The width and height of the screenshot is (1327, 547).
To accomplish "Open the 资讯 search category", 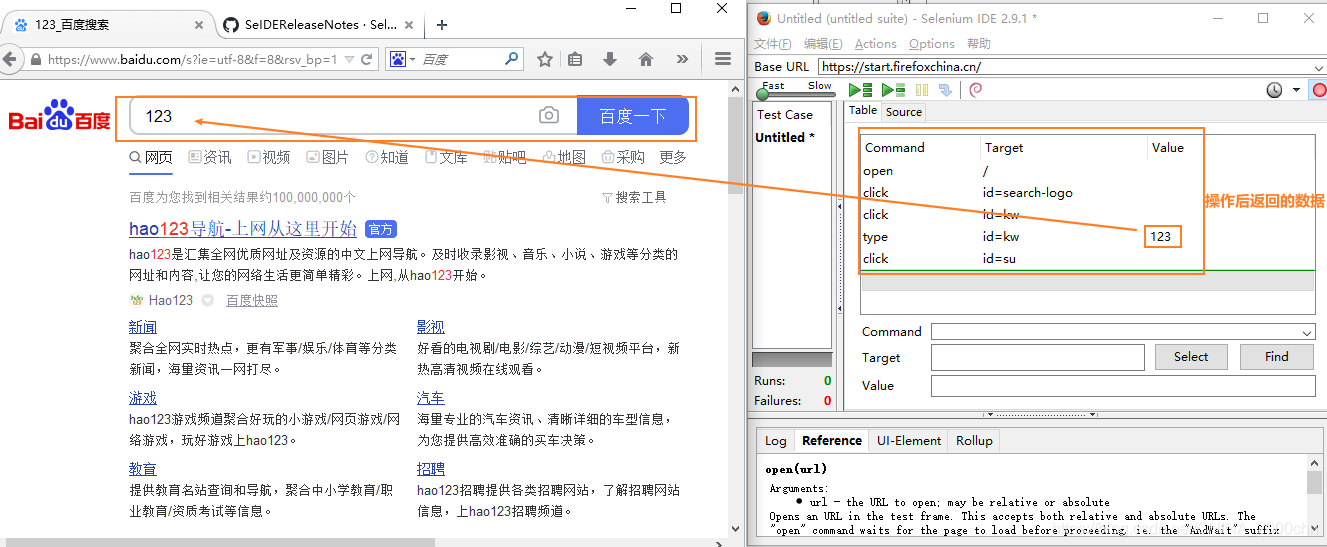I will point(210,157).
